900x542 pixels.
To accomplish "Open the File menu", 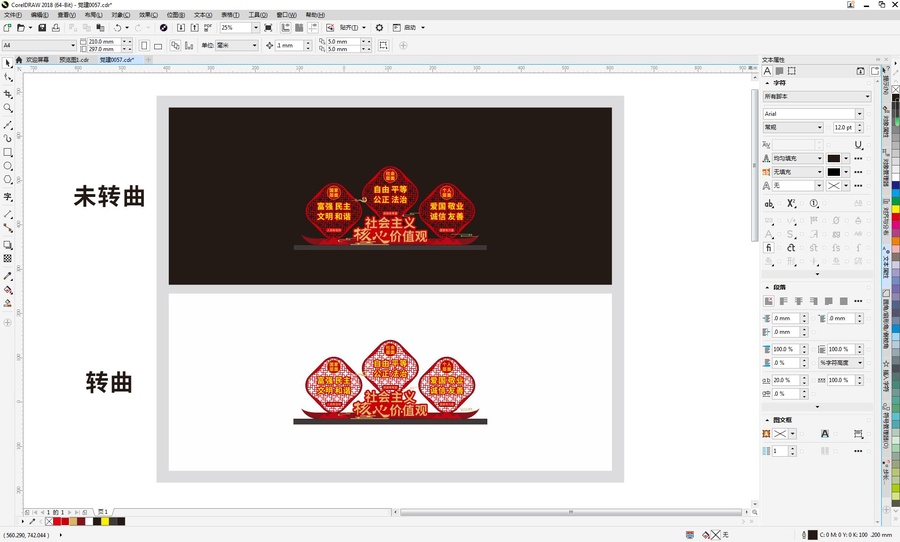I will click(13, 15).
